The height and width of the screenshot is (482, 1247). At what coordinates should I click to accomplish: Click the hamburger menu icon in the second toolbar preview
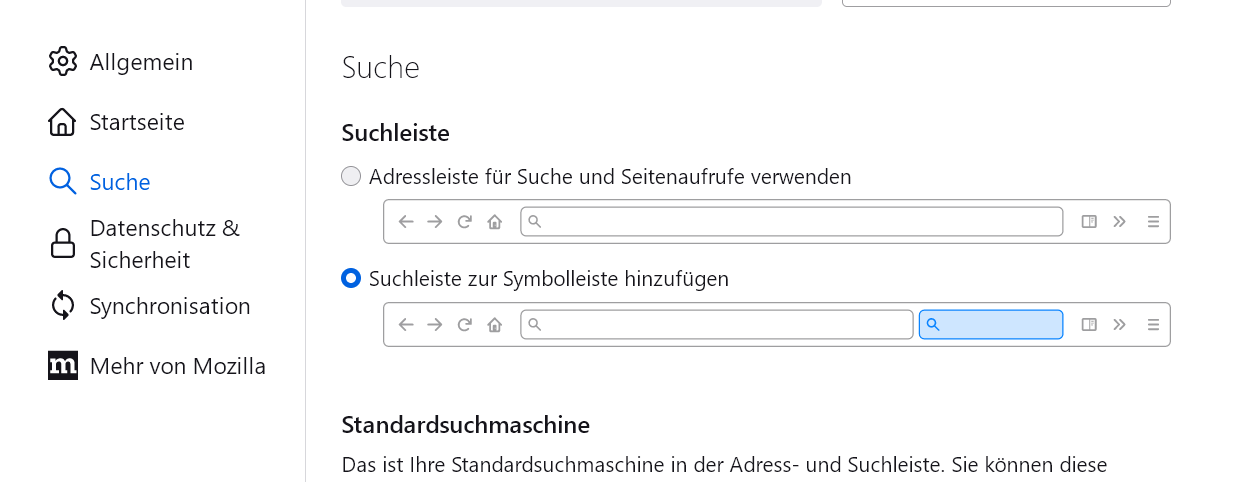pos(1153,325)
